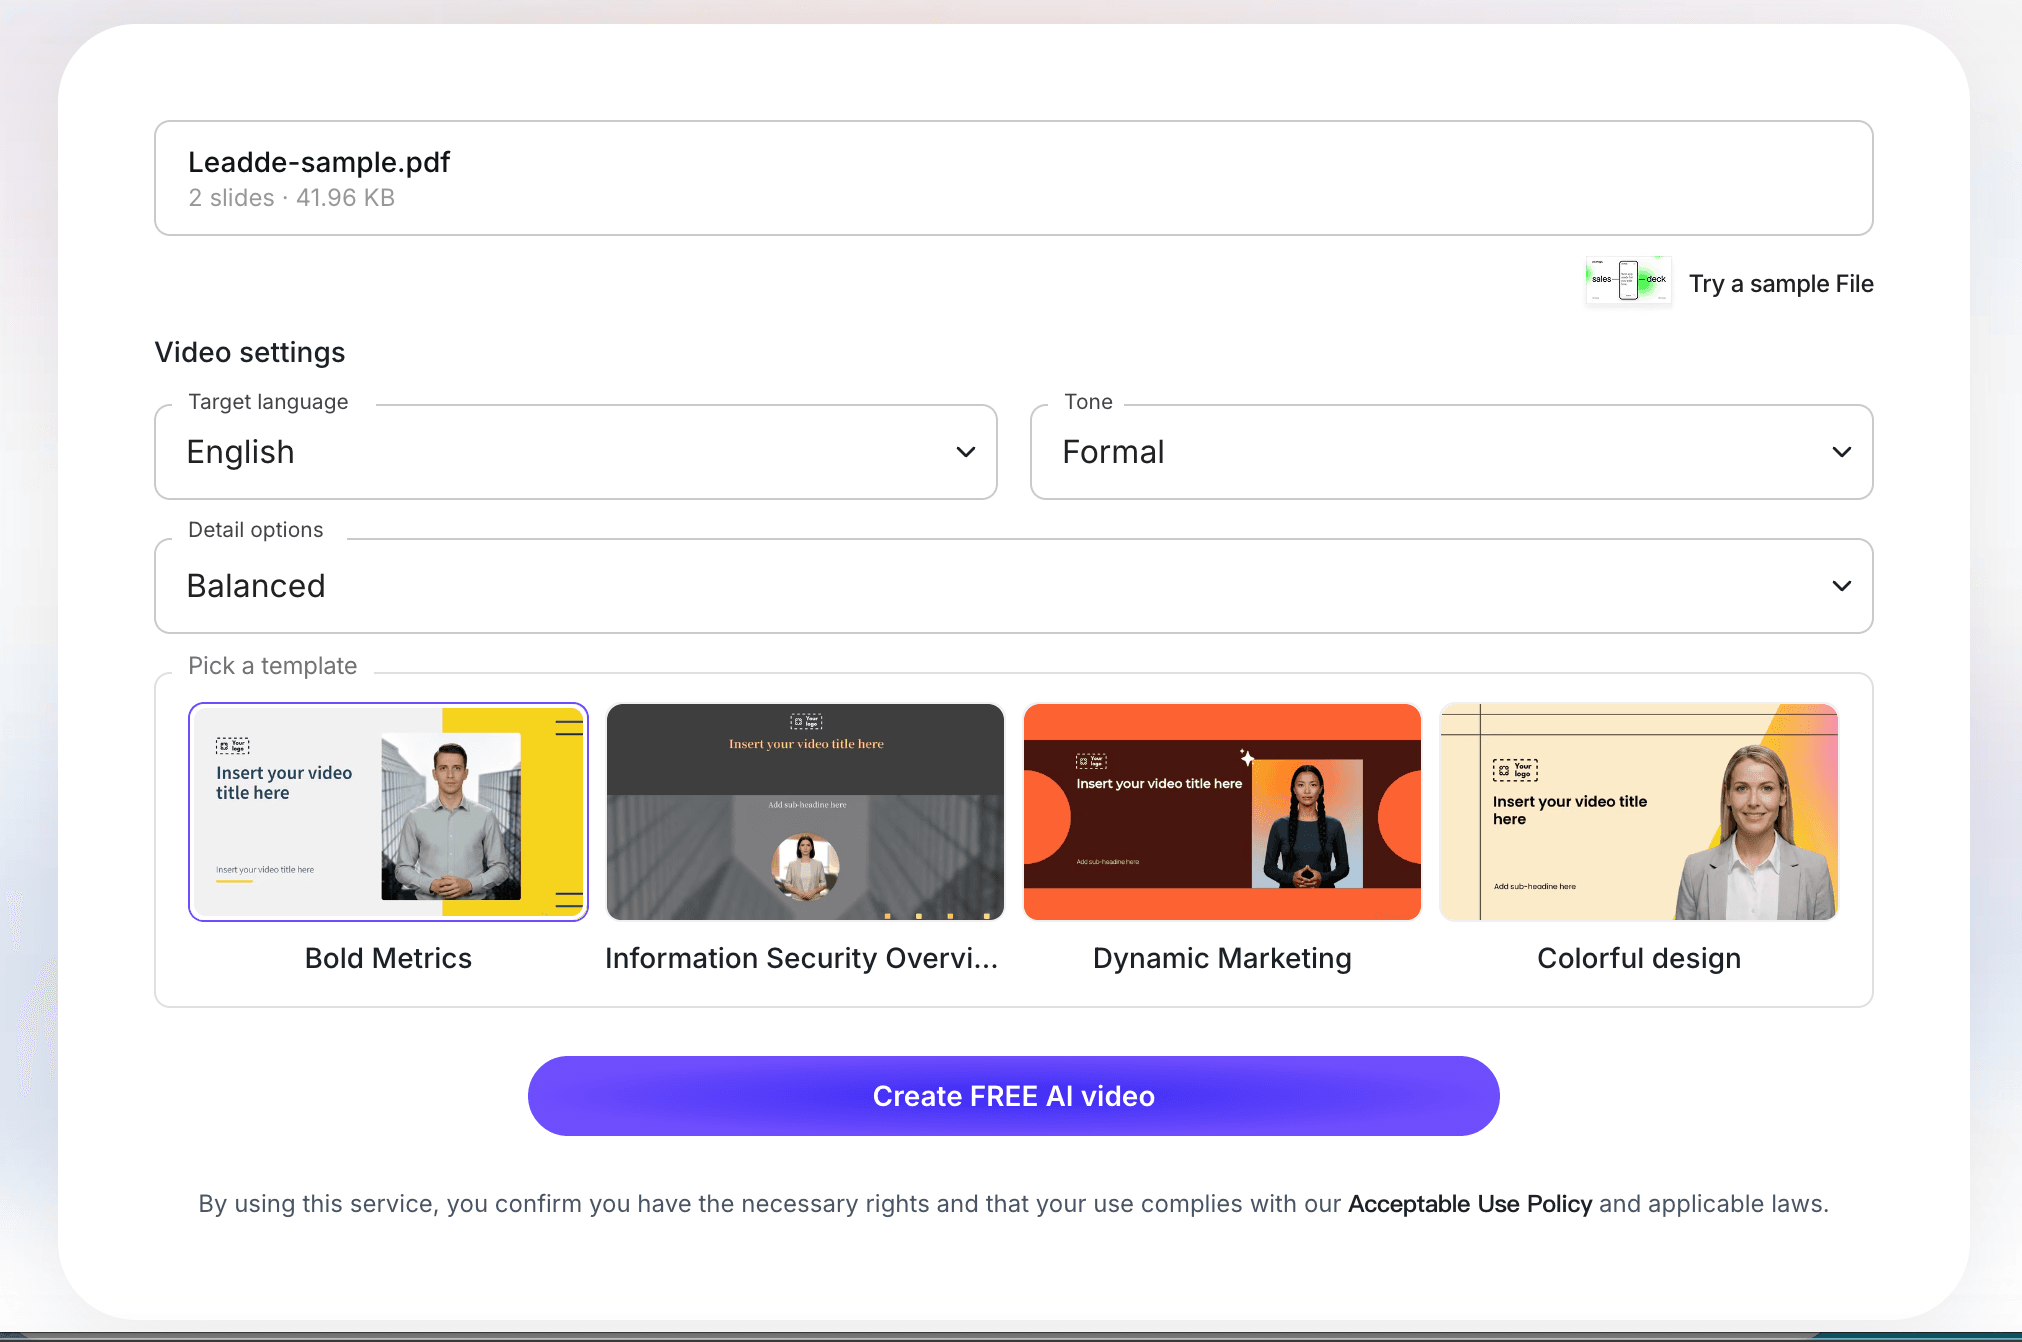Select the Bold Metrics template thumbnail
Image resolution: width=2022 pixels, height=1342 pixels.
[388, 812]
